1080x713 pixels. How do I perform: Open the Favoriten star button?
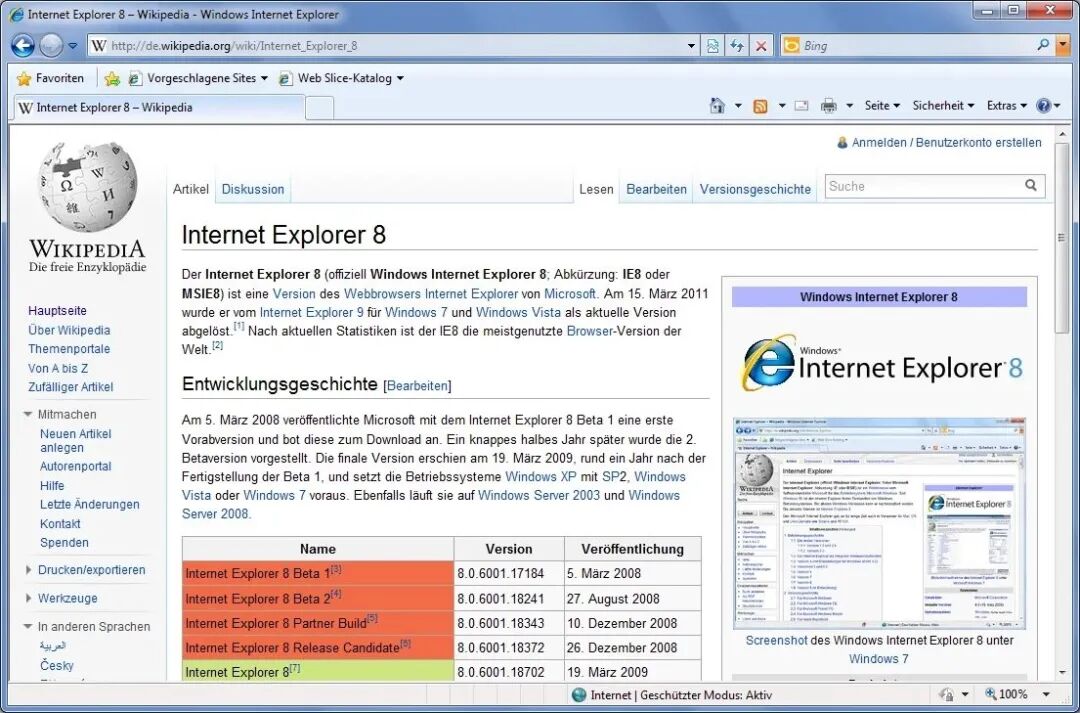tap(50, 79)
